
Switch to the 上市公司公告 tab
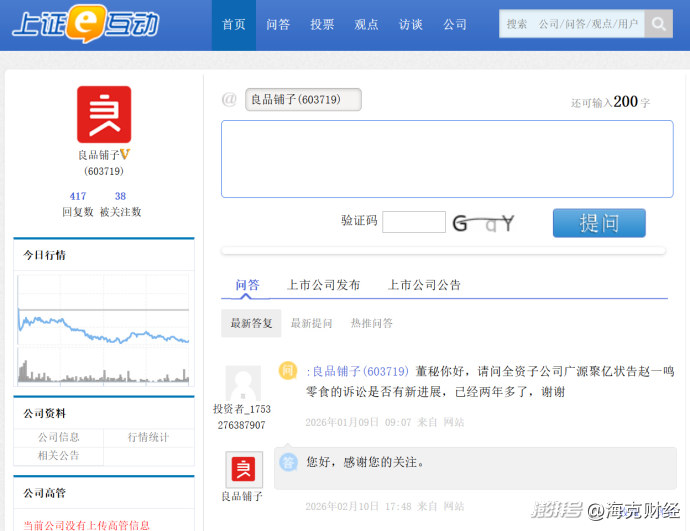(425, 285)
